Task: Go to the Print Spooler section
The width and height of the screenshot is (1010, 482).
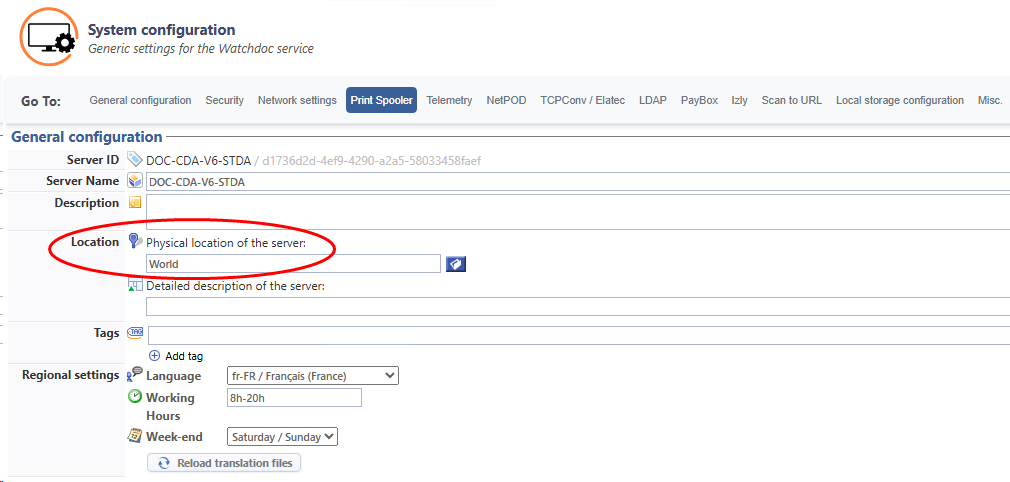Action: tap(382, 100)
